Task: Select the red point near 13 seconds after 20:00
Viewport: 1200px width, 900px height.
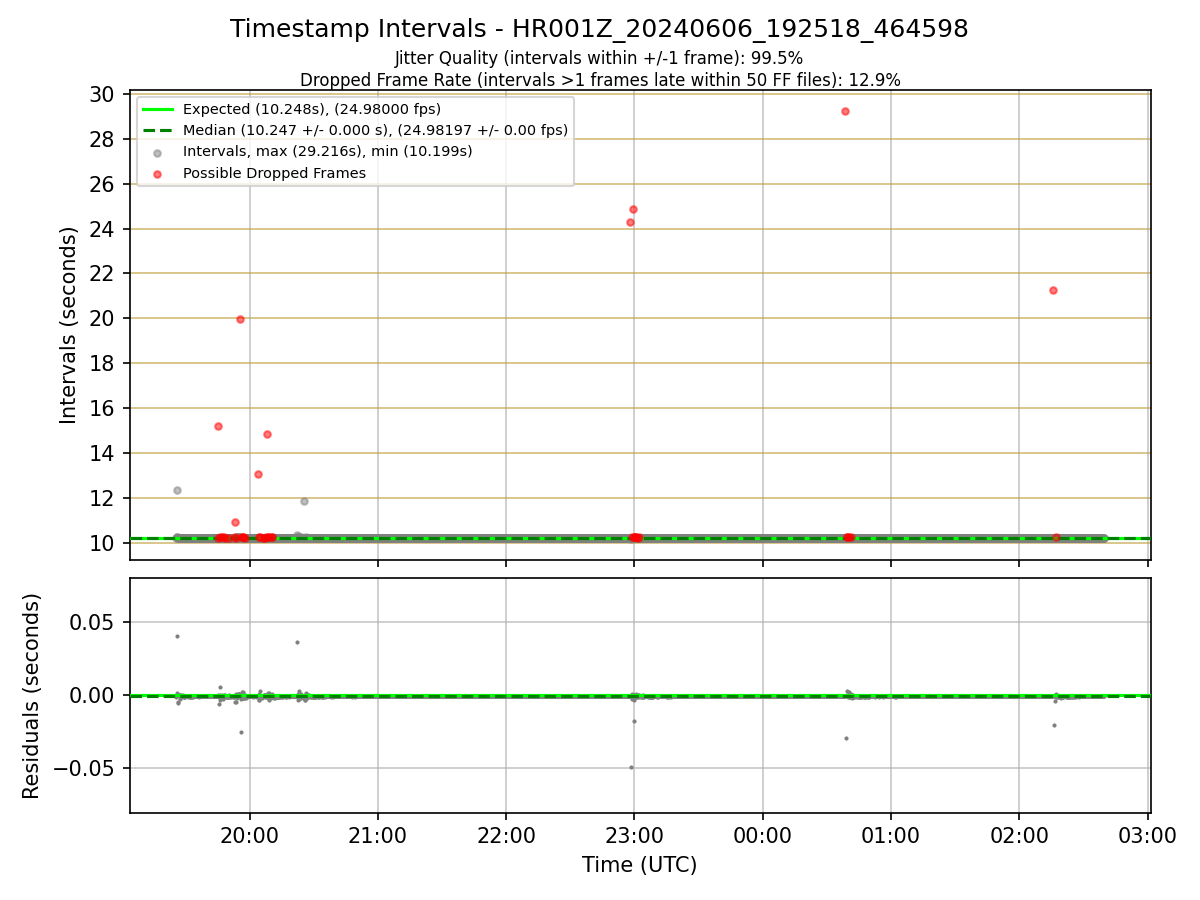Action: click(258, 474)
